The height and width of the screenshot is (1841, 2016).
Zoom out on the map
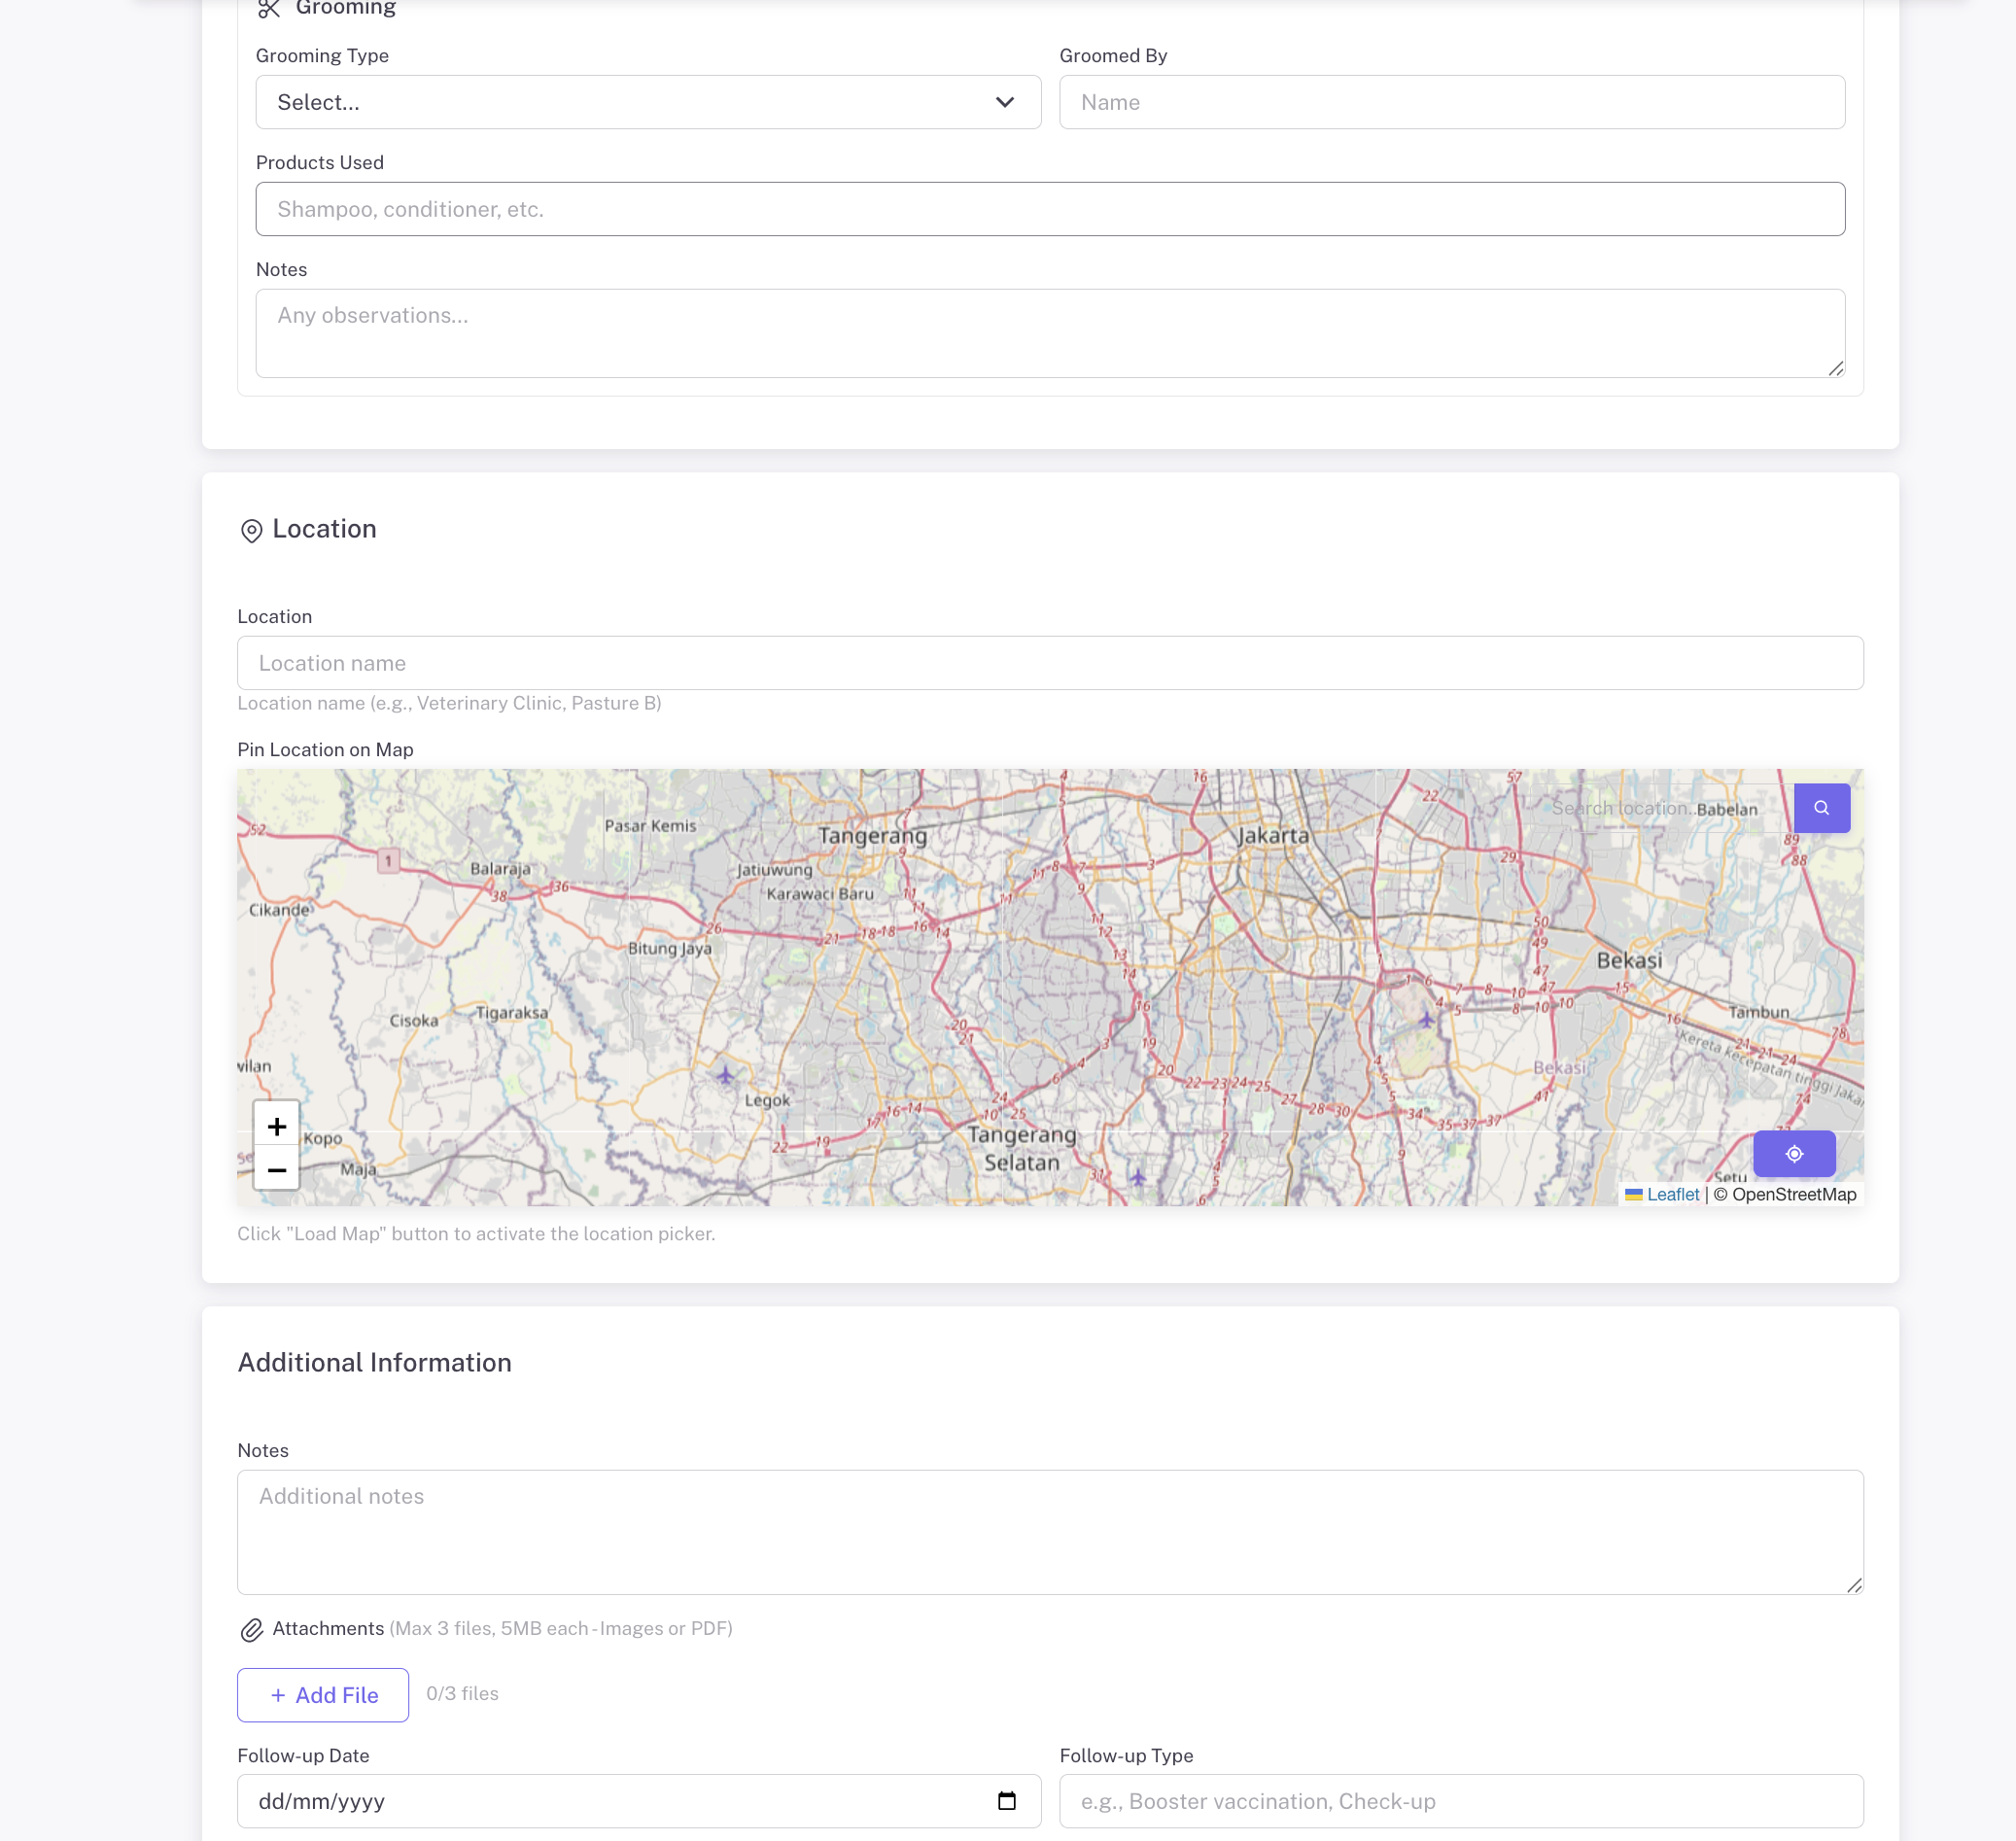(276, 1168)
